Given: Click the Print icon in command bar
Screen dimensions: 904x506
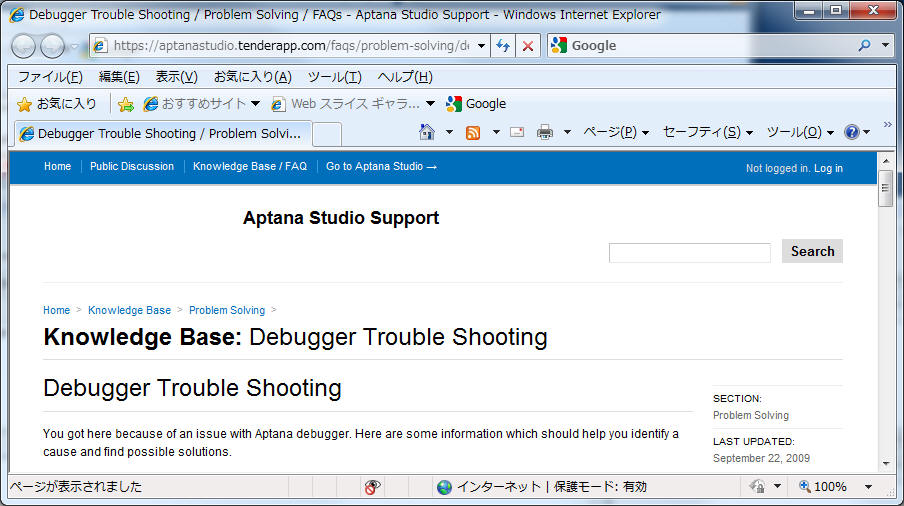Looking at the screenshot, I should pos(545,132).
